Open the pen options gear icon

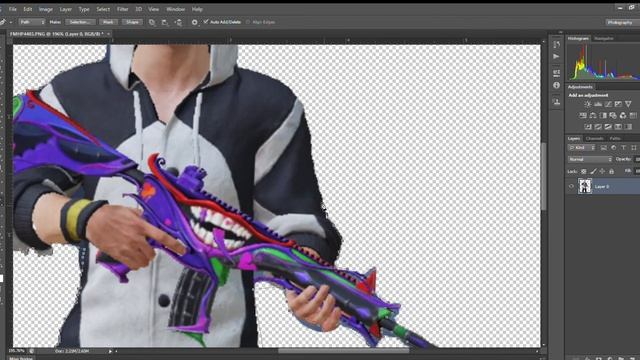[x=195, y=22]
